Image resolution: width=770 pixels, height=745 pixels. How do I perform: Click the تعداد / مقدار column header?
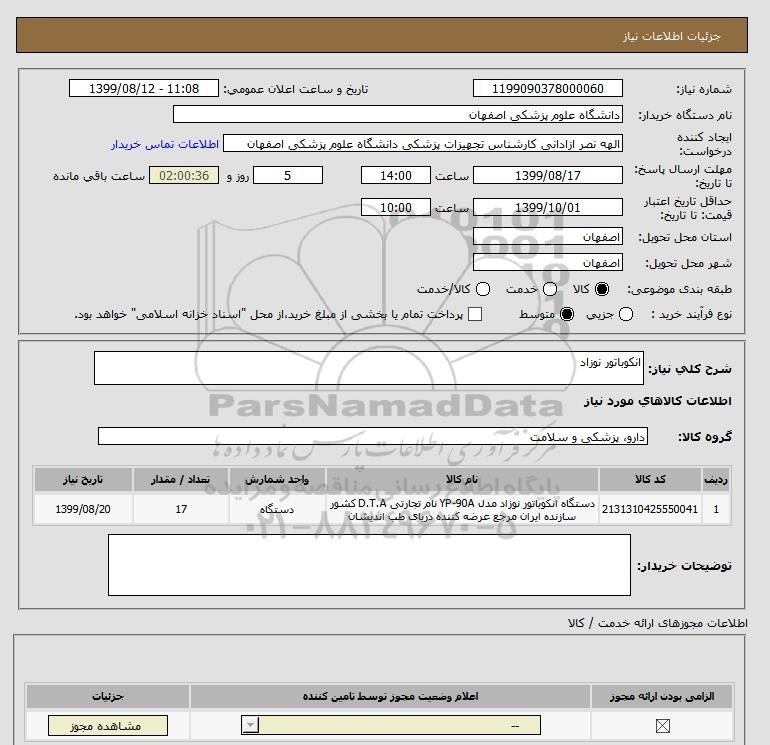click(x=181, y=479)
